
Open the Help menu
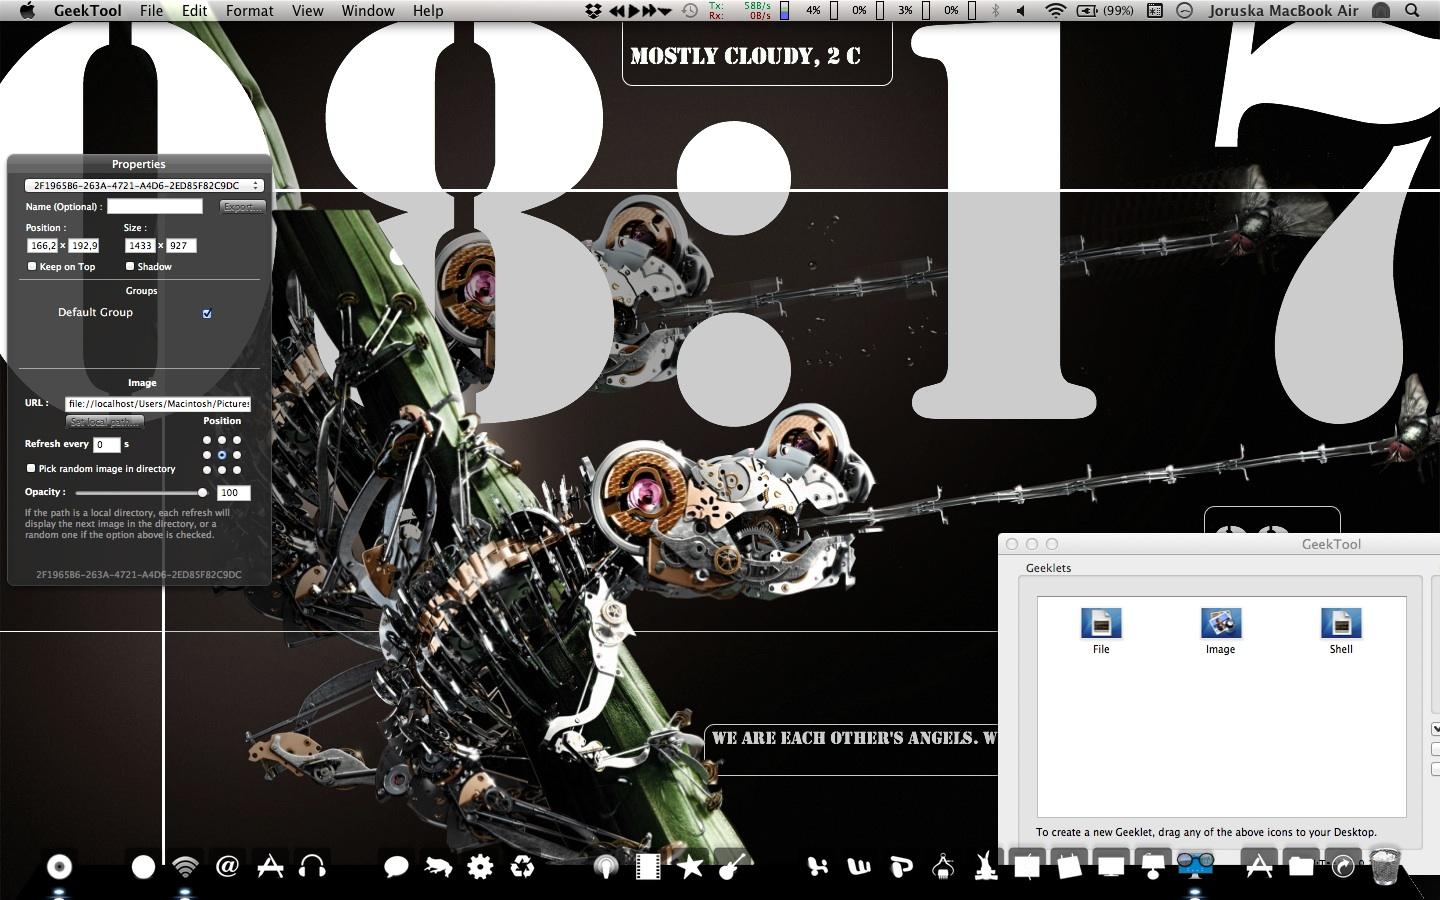tap(428, 11)
